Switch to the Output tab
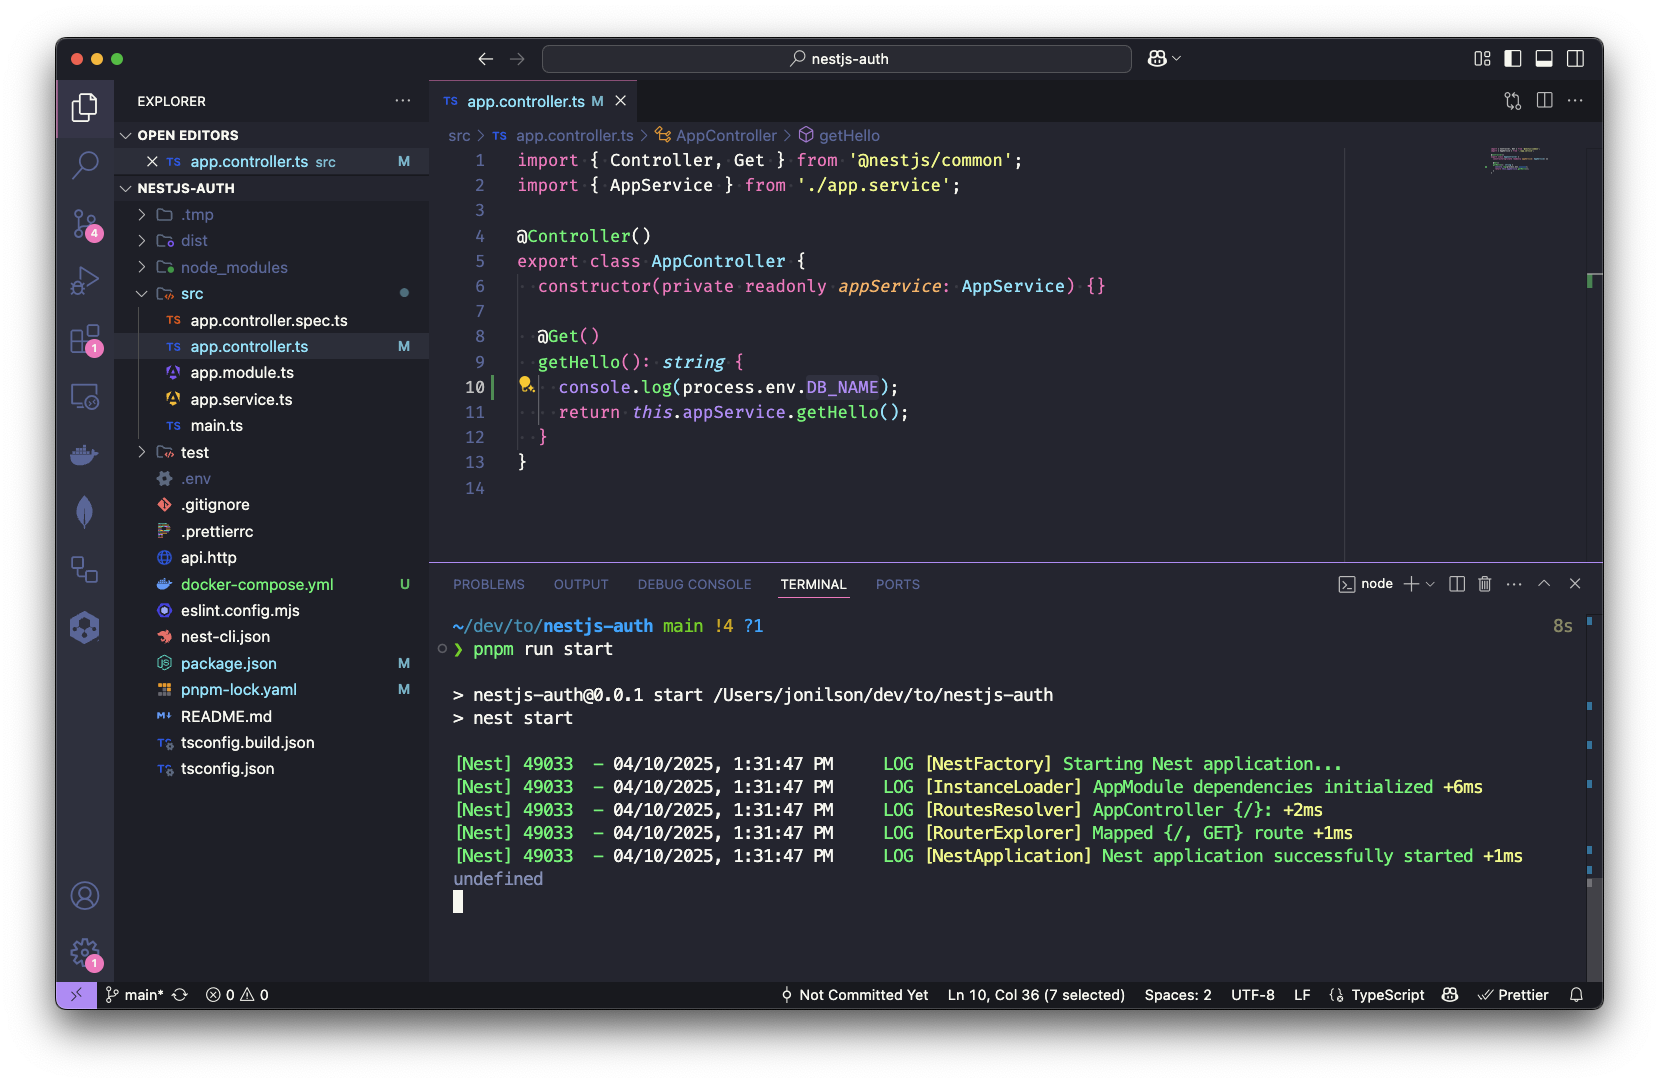Viewport: 1659px width, 1083px height. [x=581, y=585]
